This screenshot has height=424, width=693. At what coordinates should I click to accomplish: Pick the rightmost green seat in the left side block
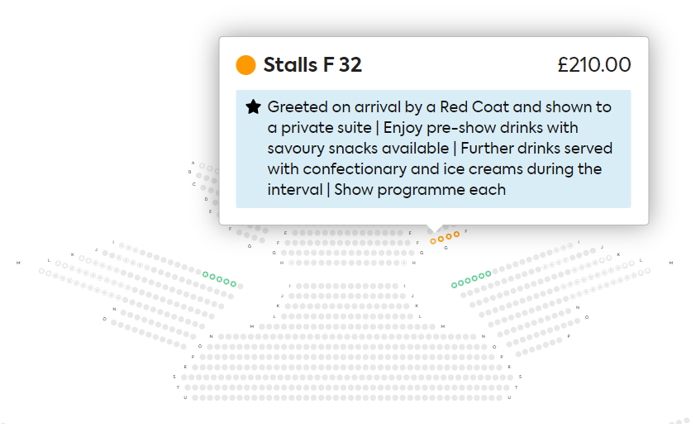(x=233, y=284)
